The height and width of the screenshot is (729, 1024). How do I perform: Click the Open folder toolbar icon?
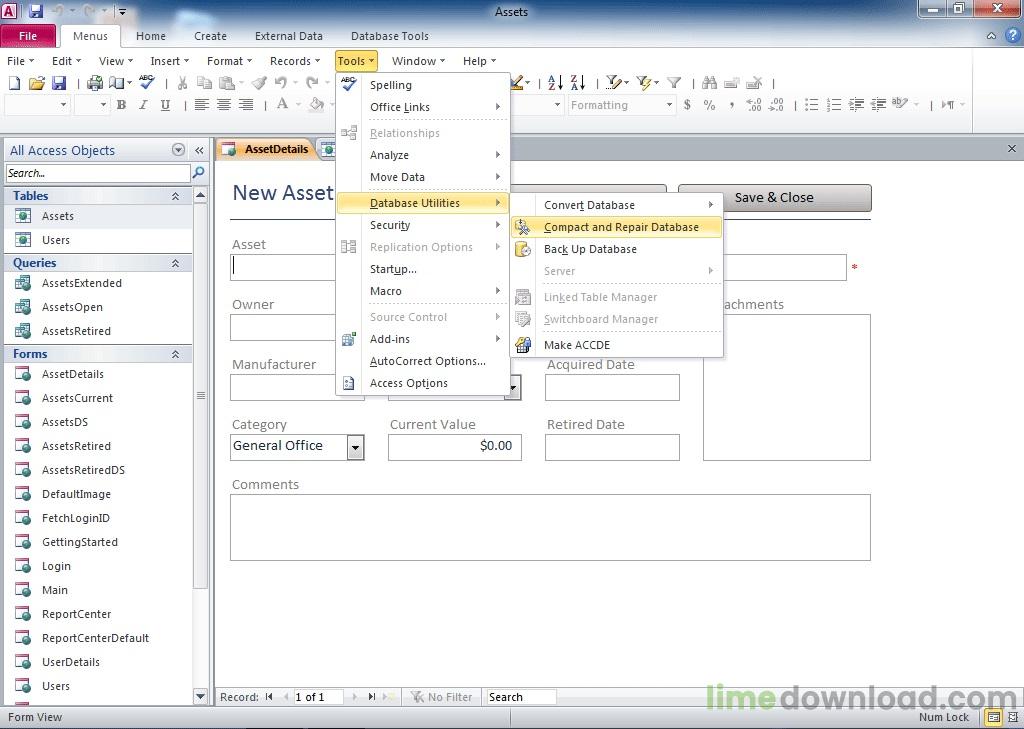coord(37,84)
